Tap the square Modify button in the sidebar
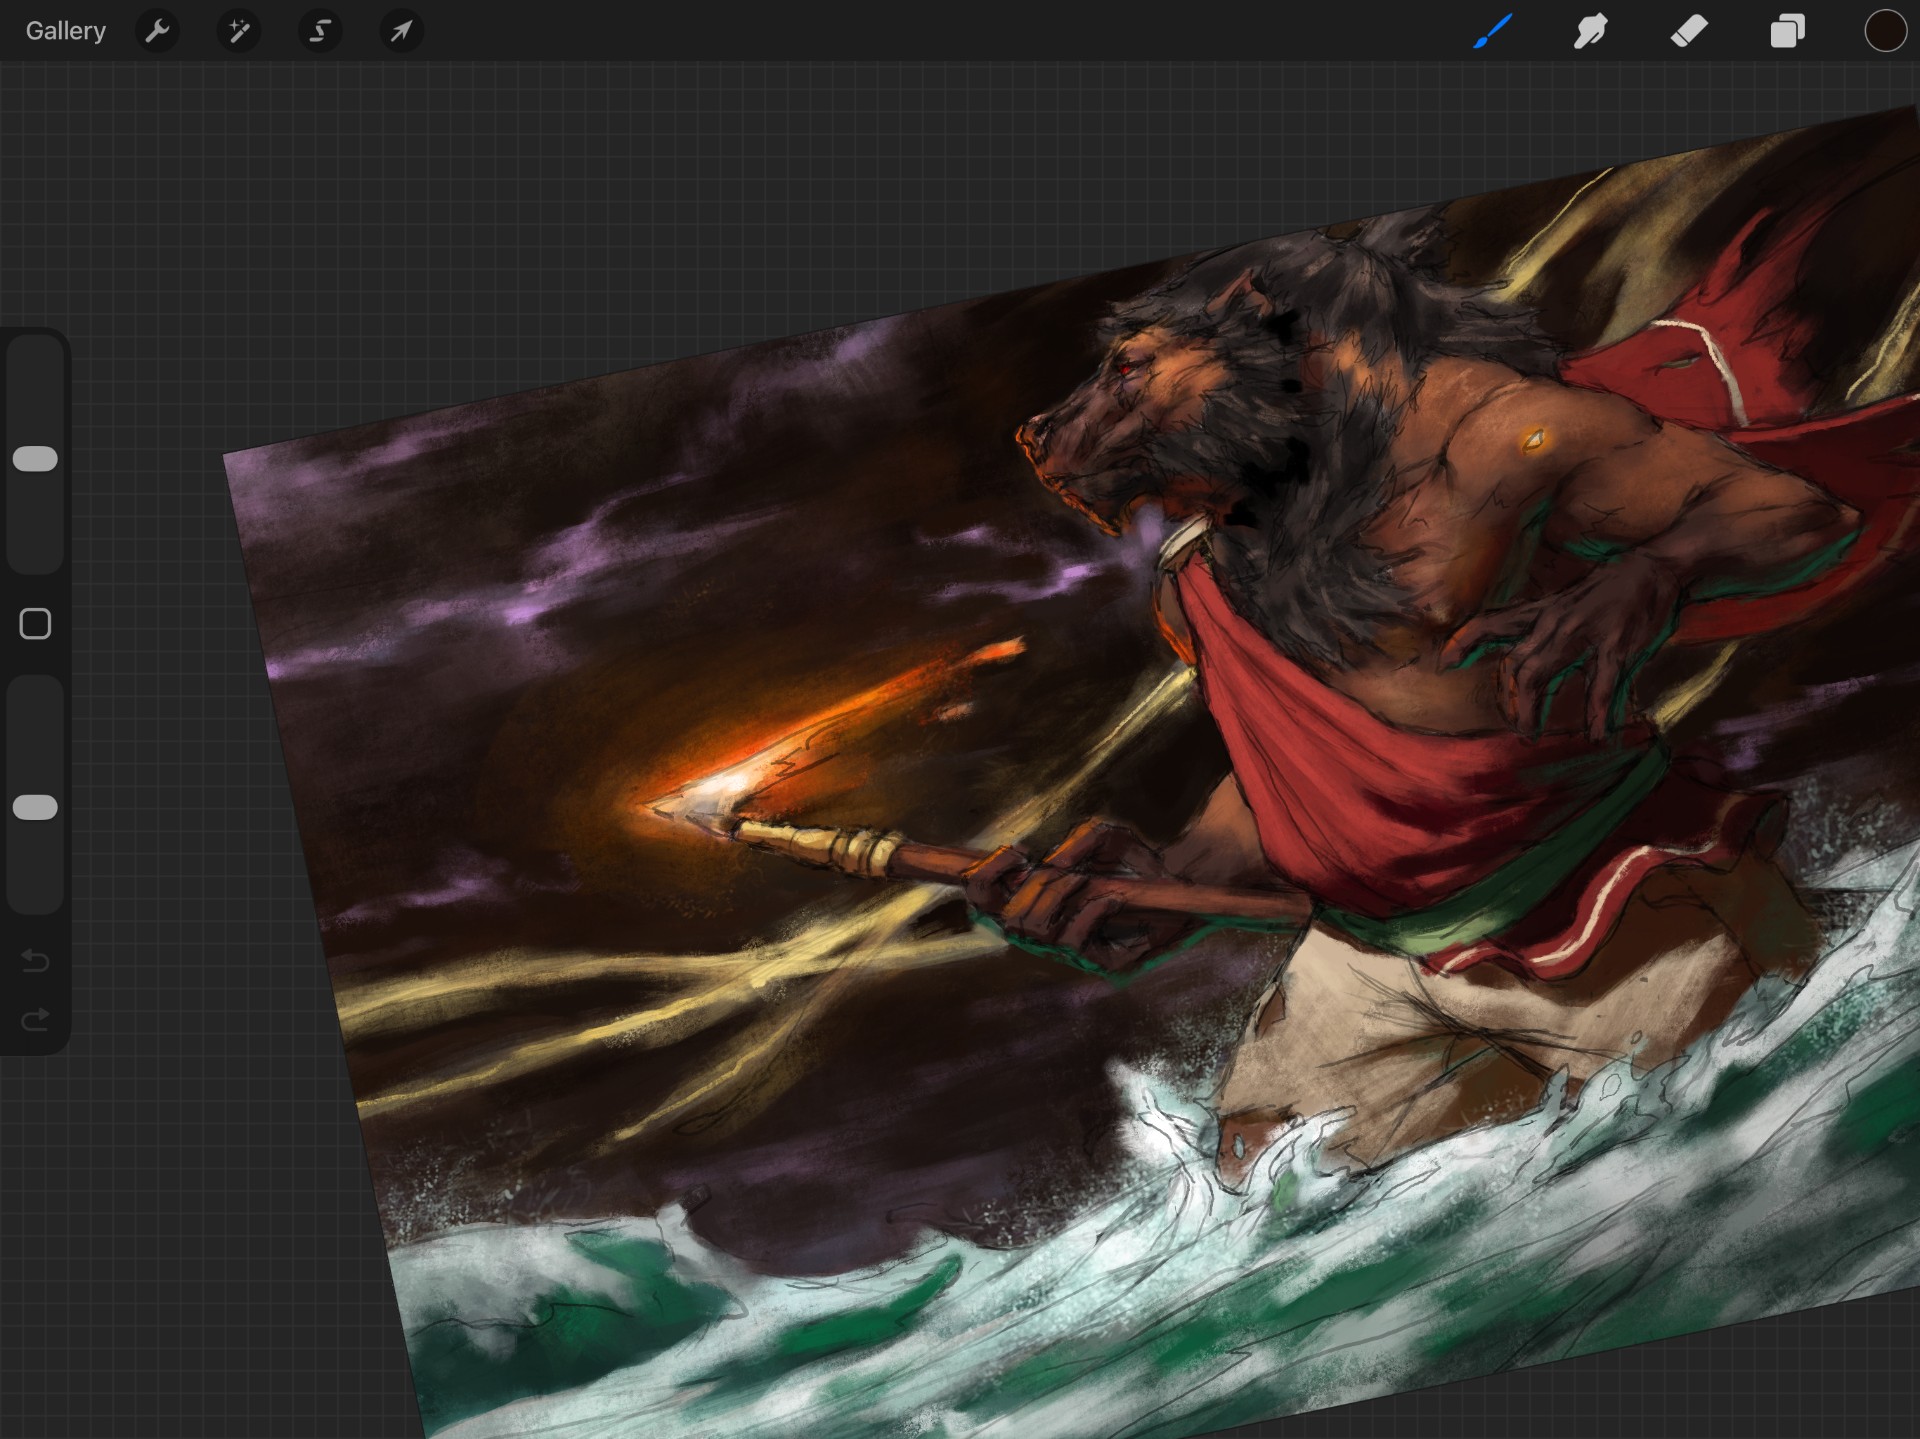 click(x=35, y=624)
